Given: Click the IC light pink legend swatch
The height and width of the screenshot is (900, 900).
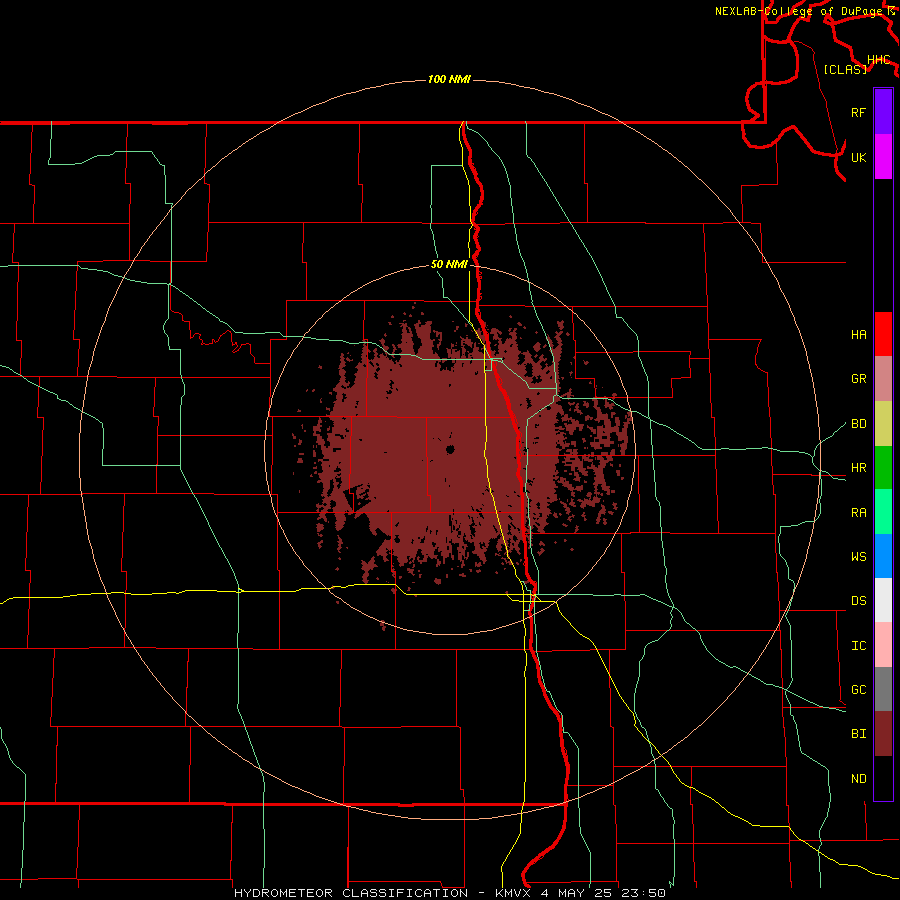Looking at the screenshot, I should pos(883,645).
